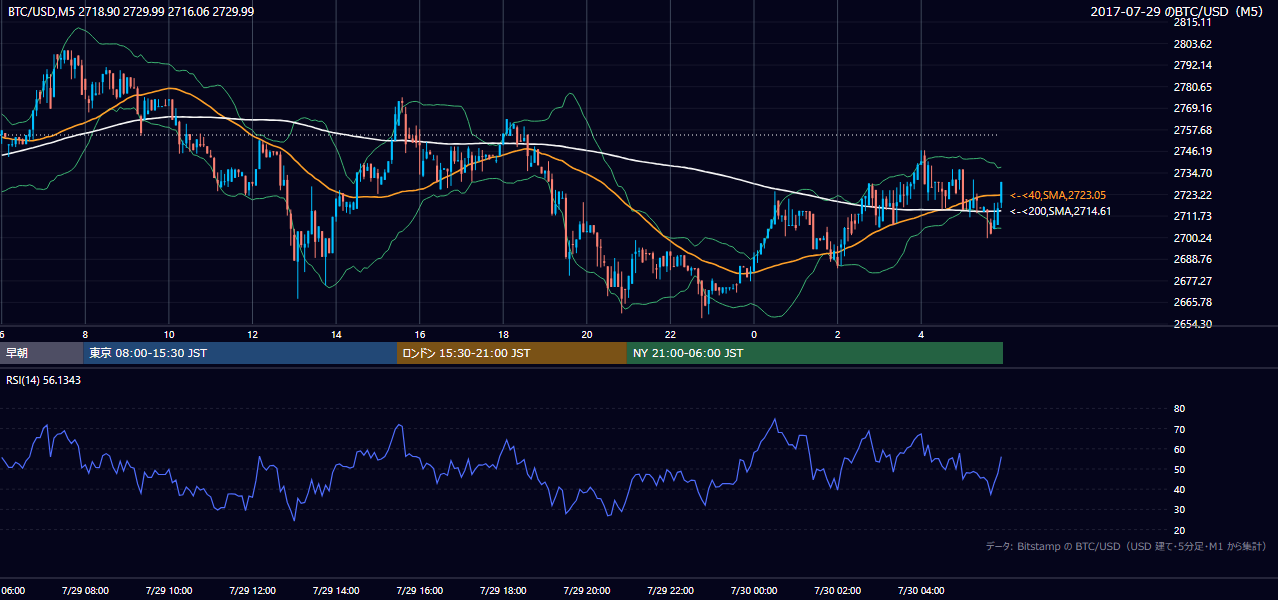
Task: Click the '7/29 18:00' bottom time label
Action: (502, 591)
